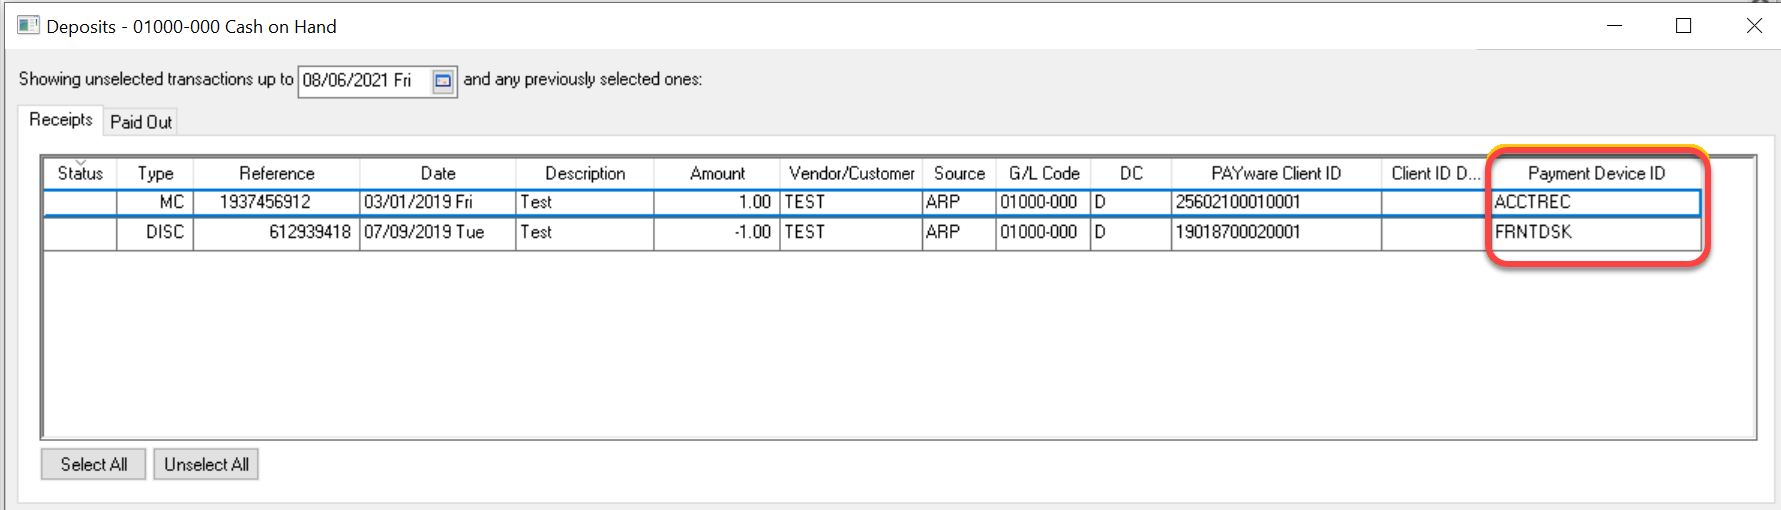1781x510 pixels.
Task: Sort by the Status column header
Action: pyautogui.click(x=80, y=173)
